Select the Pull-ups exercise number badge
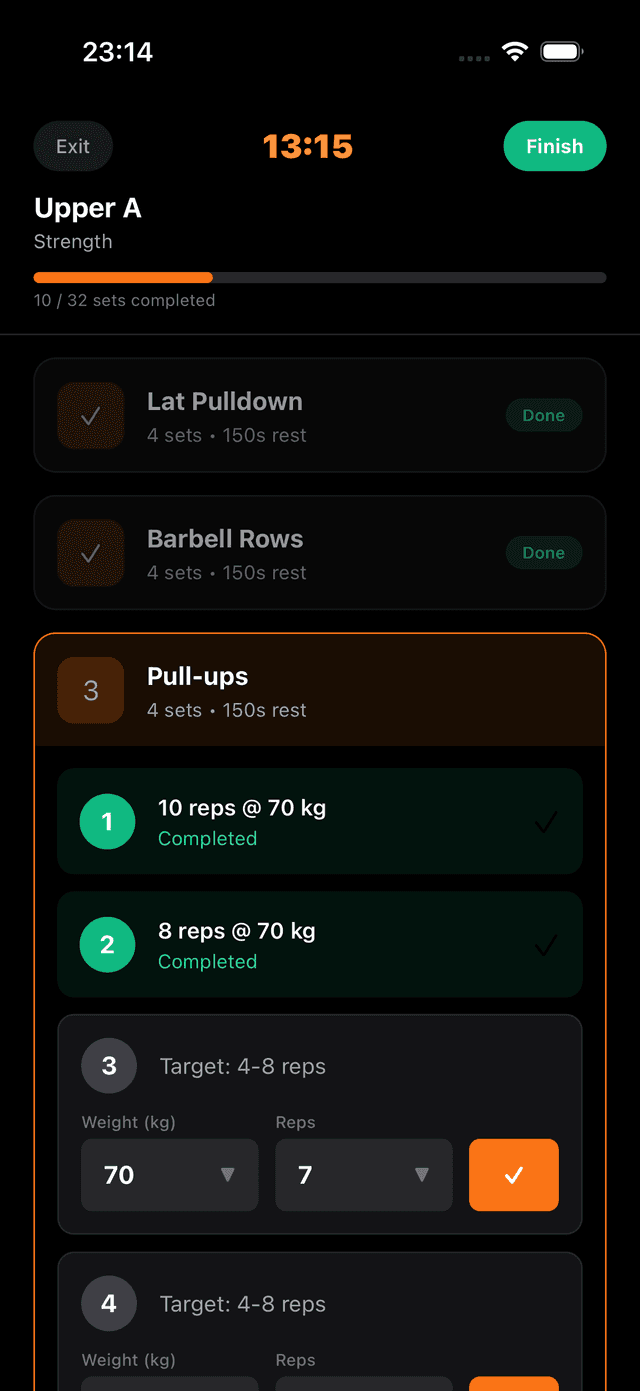Screen dimensions: 640x1391 point(91,690)
